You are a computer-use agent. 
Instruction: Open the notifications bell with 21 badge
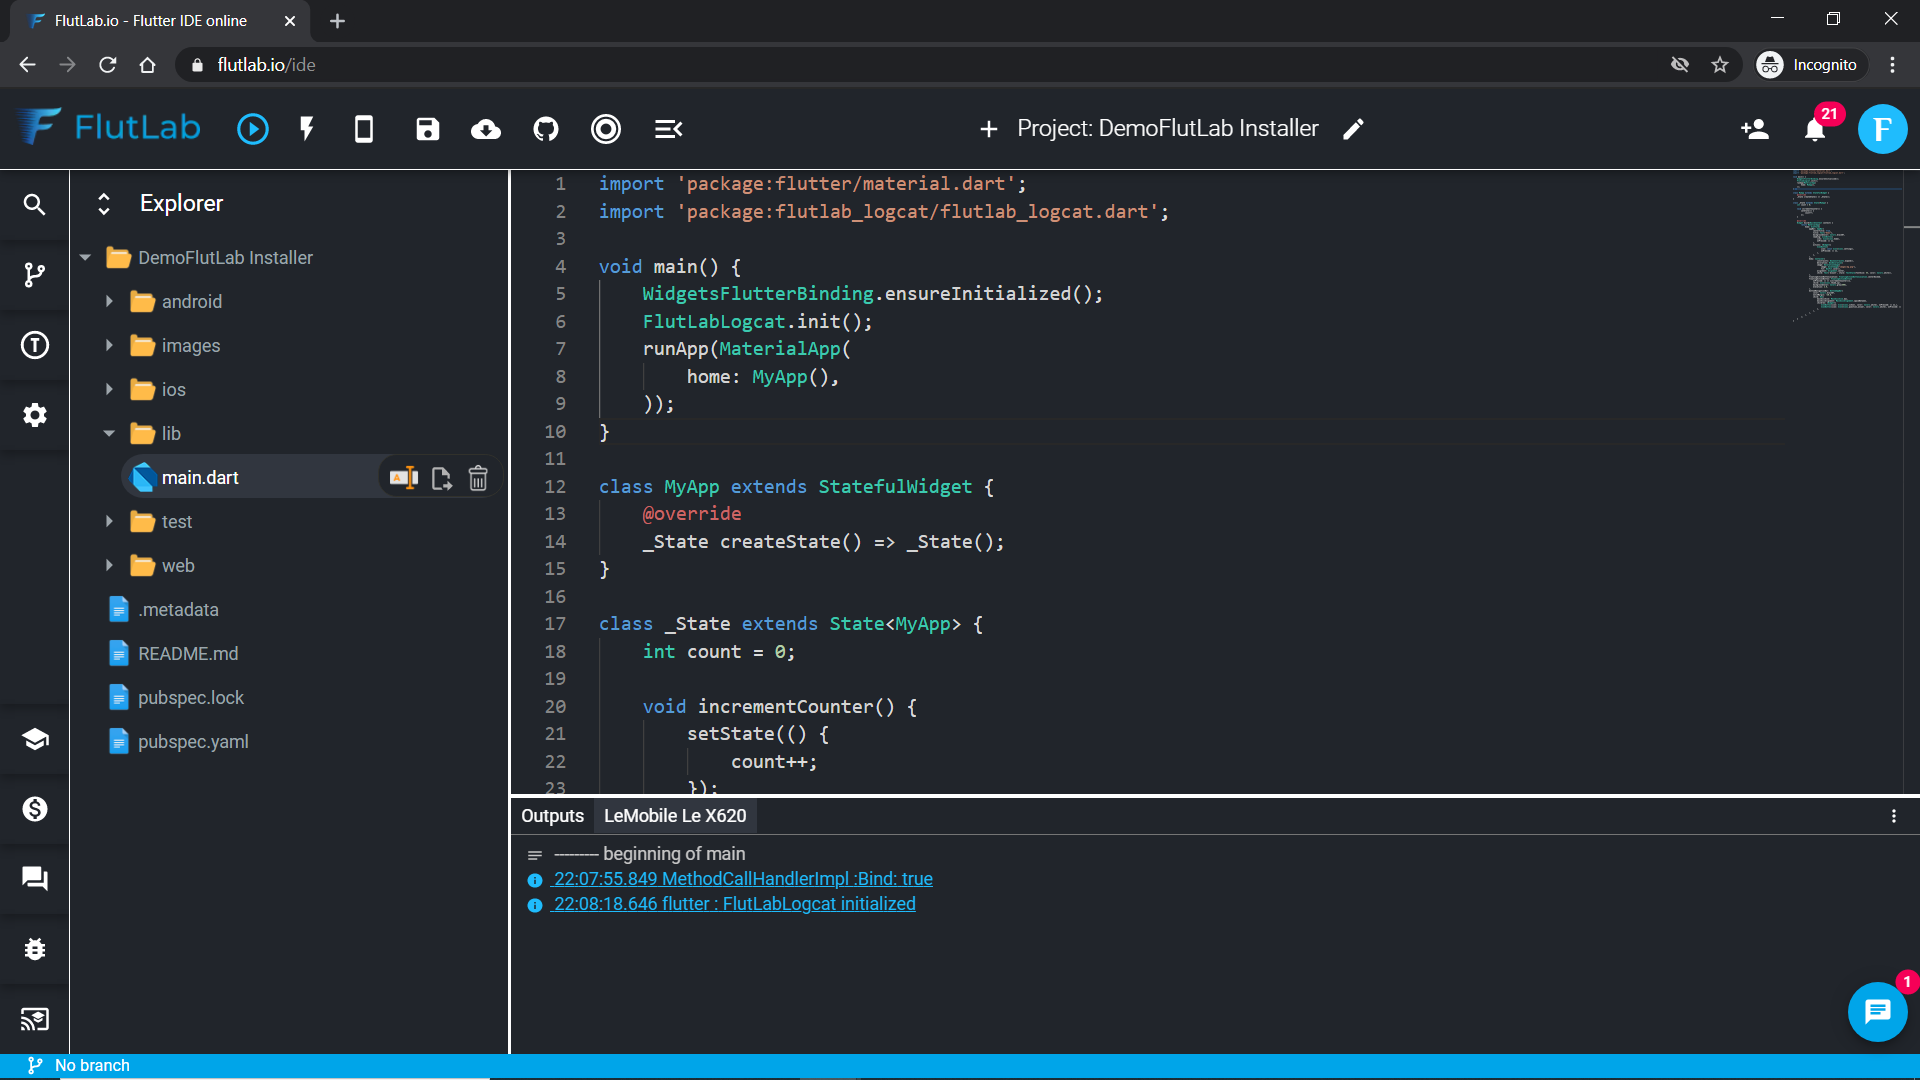(x=1816, y=129)
